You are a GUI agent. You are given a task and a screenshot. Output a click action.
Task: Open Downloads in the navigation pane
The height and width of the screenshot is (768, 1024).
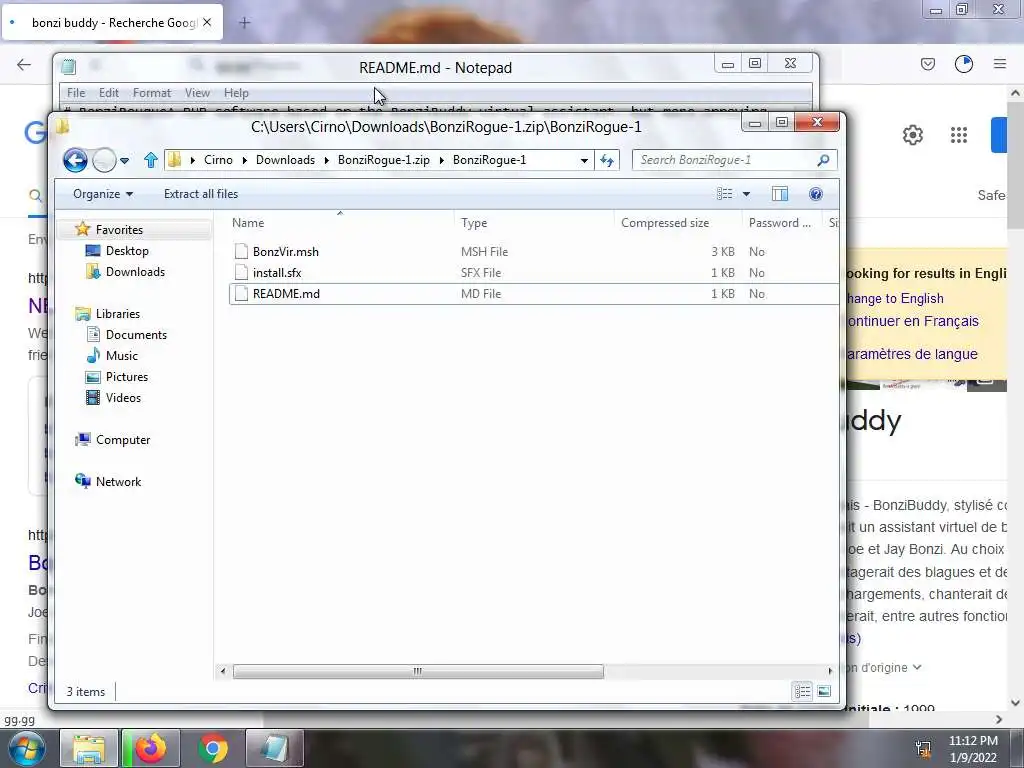[135, 272]
